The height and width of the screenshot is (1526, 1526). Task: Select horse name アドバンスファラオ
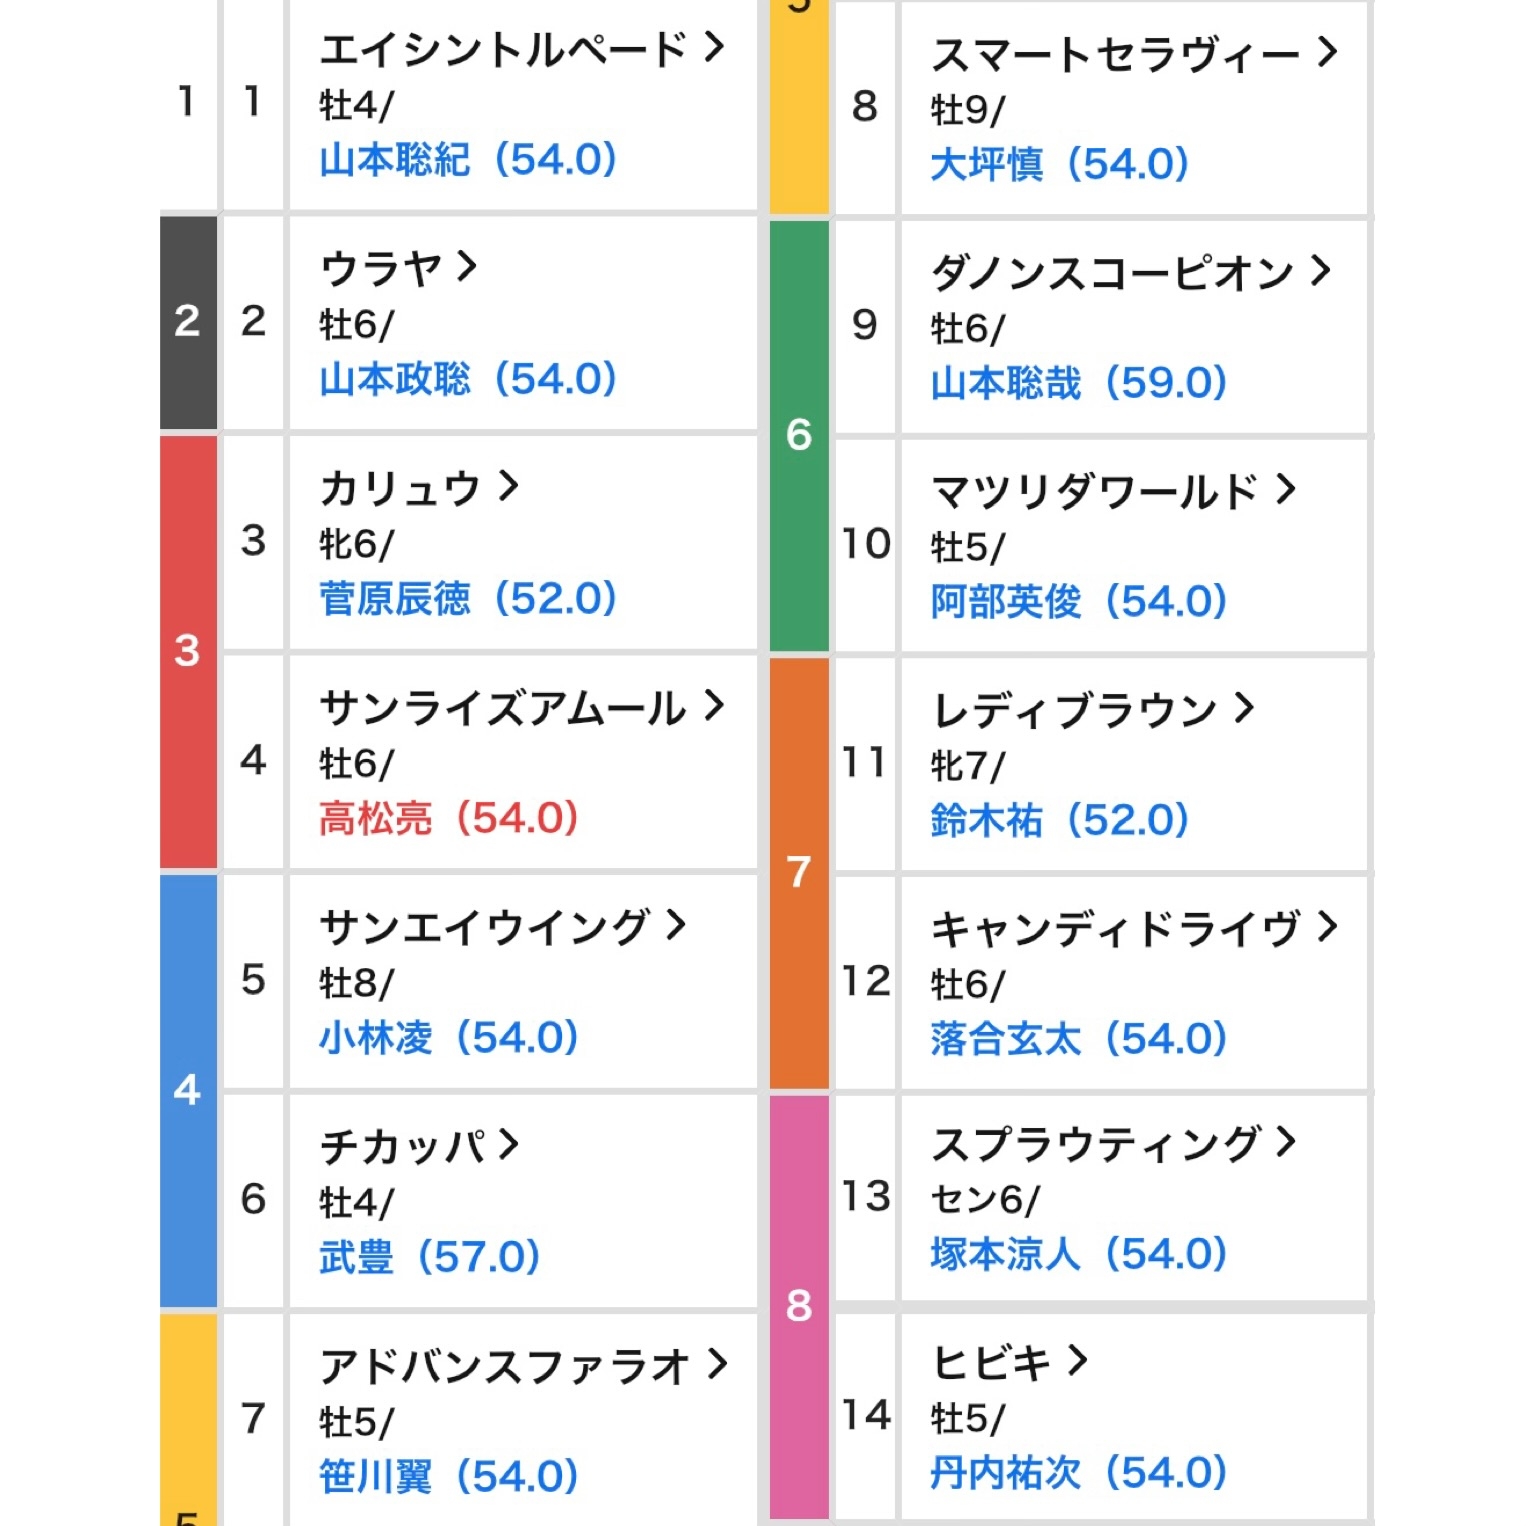(505, 1366)
